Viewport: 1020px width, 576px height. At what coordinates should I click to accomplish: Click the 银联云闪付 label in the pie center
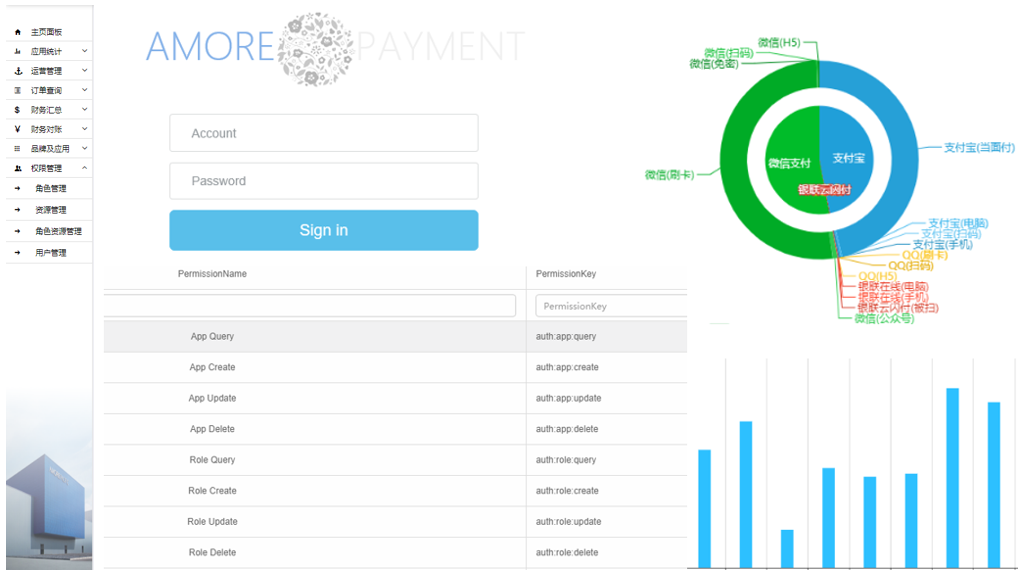point(825,190)
